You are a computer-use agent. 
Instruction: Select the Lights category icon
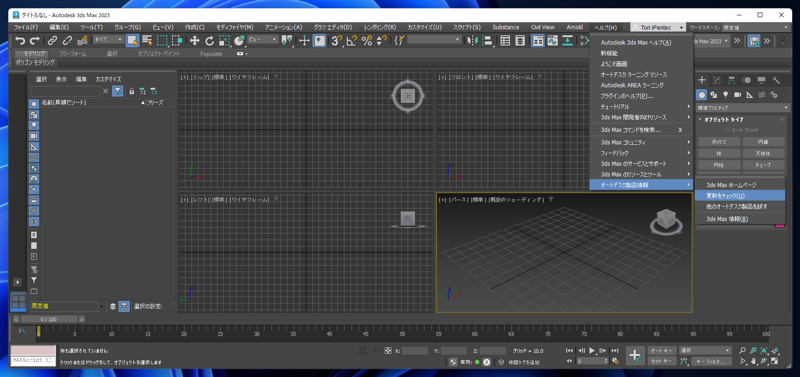point(726,94)
